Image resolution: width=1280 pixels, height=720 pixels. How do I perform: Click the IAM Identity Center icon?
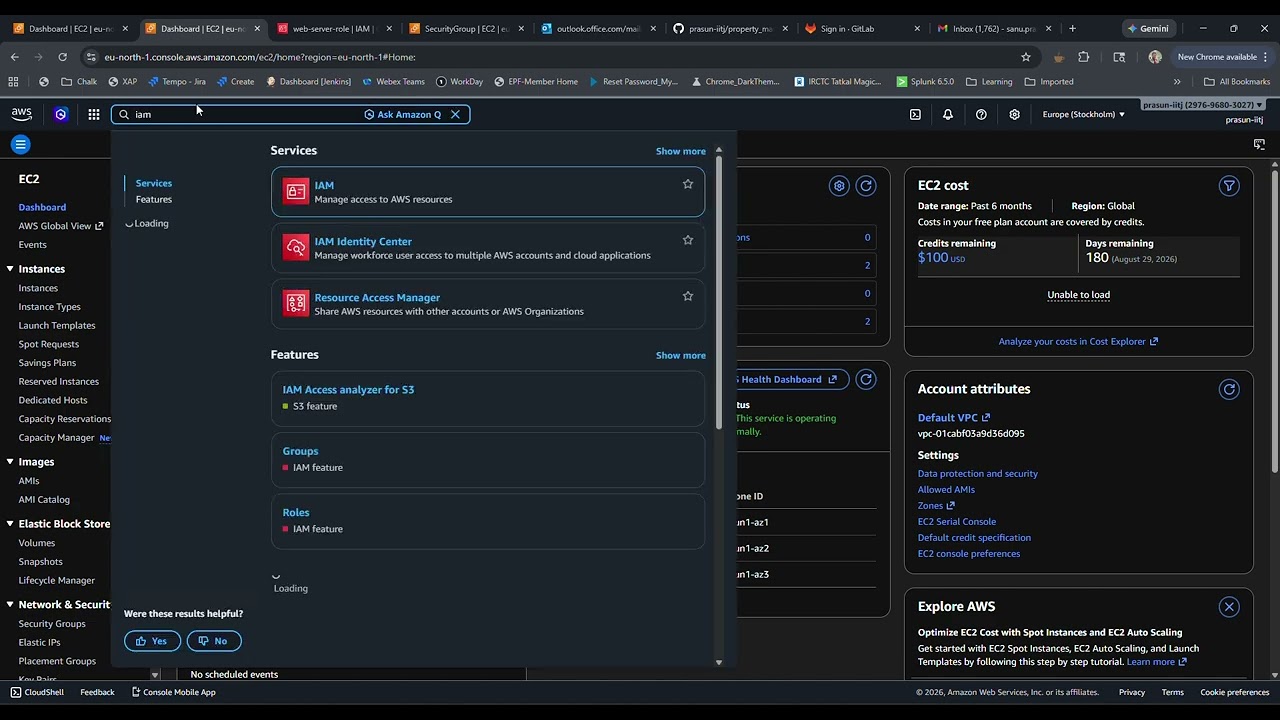coord(296,248)
